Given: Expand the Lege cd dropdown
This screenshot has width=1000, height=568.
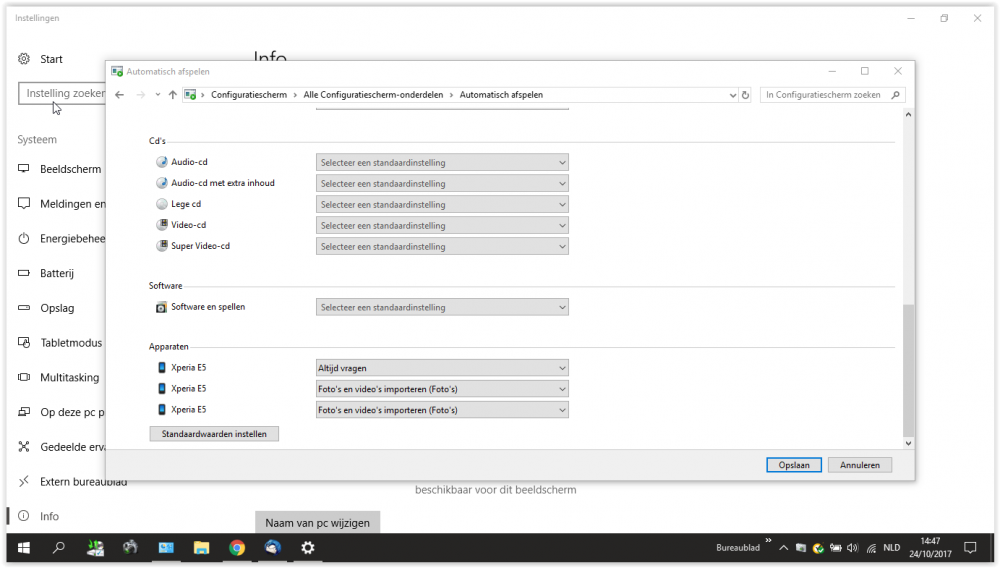Looking at the screenshot, I should 442,204.
